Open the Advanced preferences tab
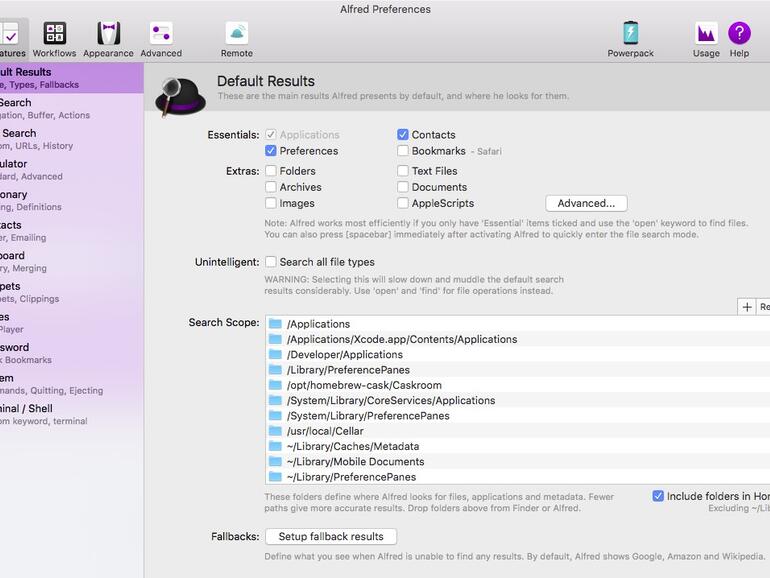Viewport: 770px width, 578px height. coord(161,39)
